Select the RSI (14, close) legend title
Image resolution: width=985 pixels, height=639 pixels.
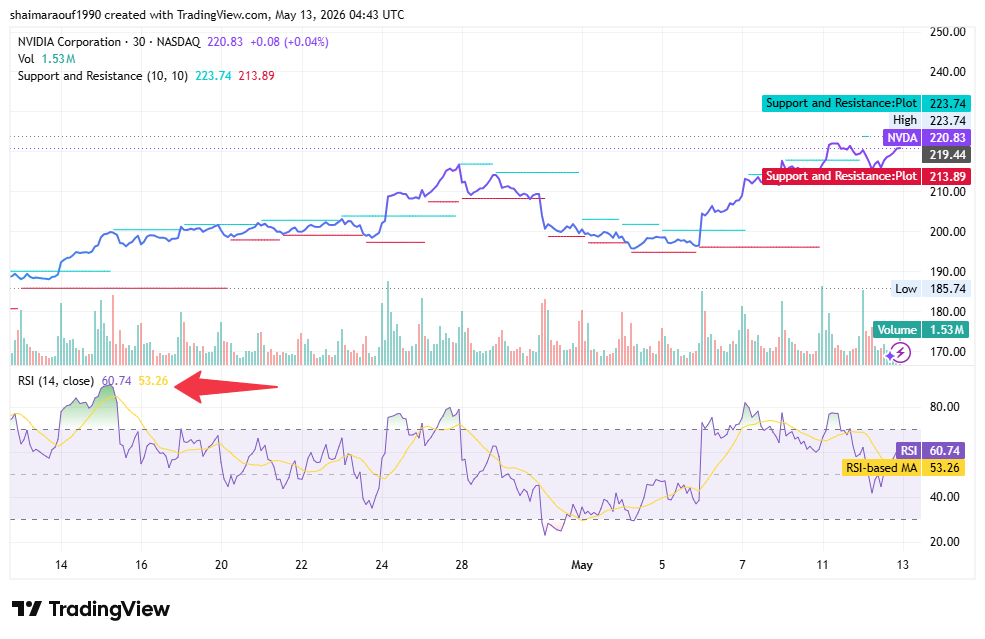(x=56, y=381)
